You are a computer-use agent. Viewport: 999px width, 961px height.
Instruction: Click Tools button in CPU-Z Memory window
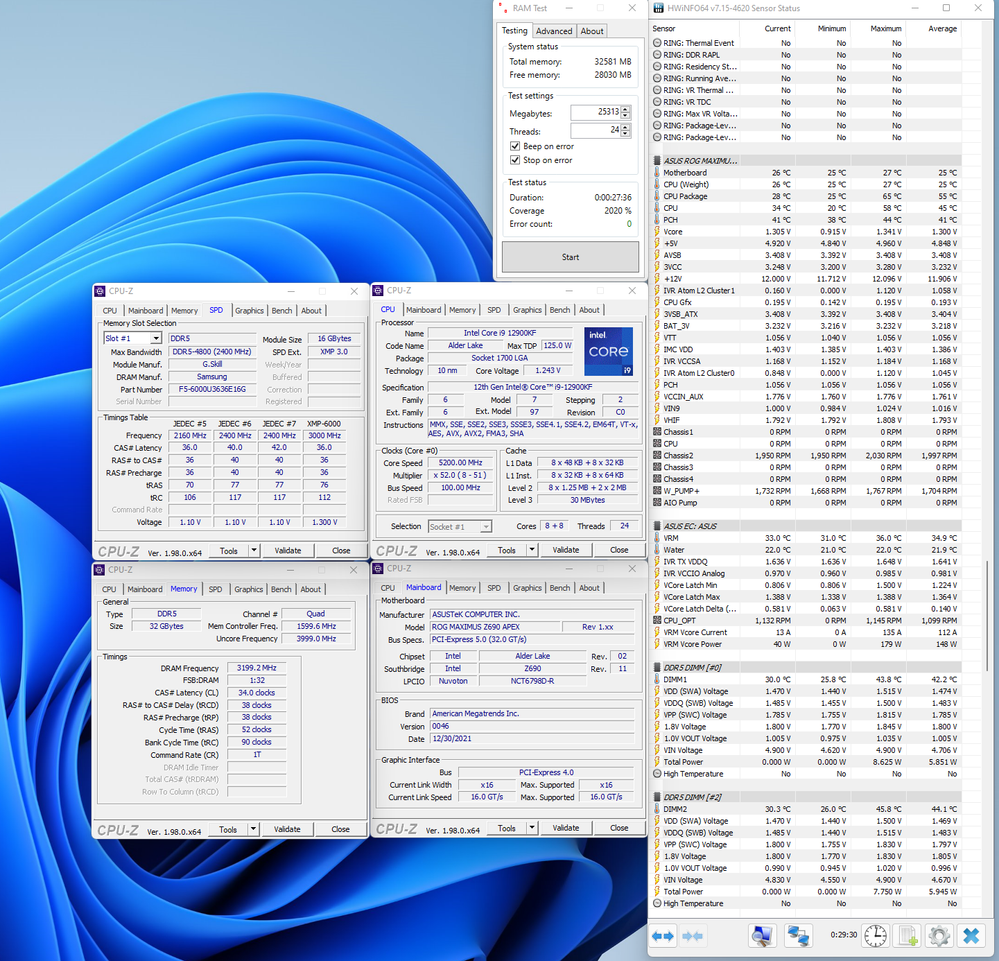tap(228, 828)
